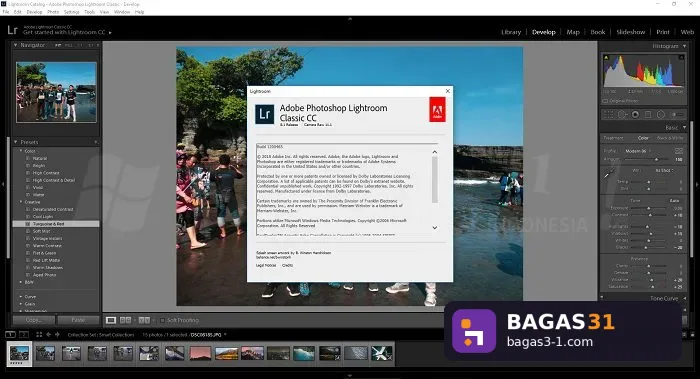This screenshot has height=379, width=700.
Task: Collapse the Color preset group
Action: point(21,151)
